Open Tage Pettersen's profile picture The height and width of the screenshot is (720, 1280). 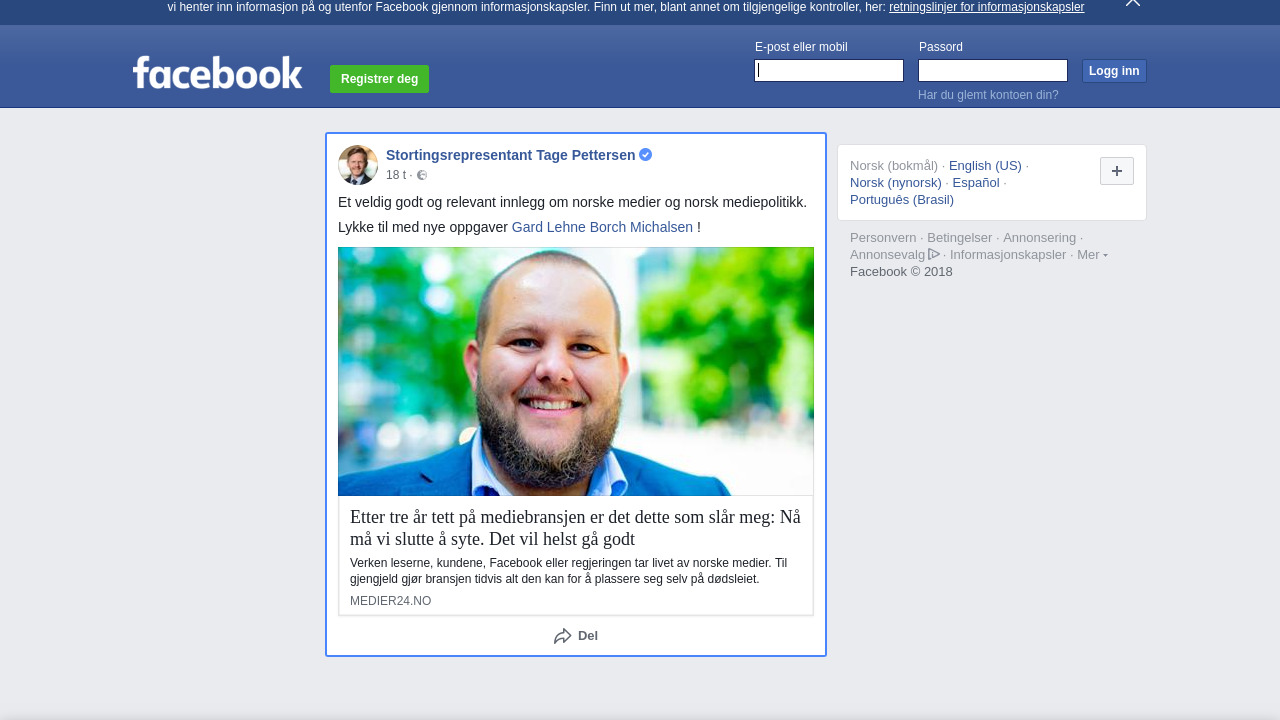click(358, 165)
